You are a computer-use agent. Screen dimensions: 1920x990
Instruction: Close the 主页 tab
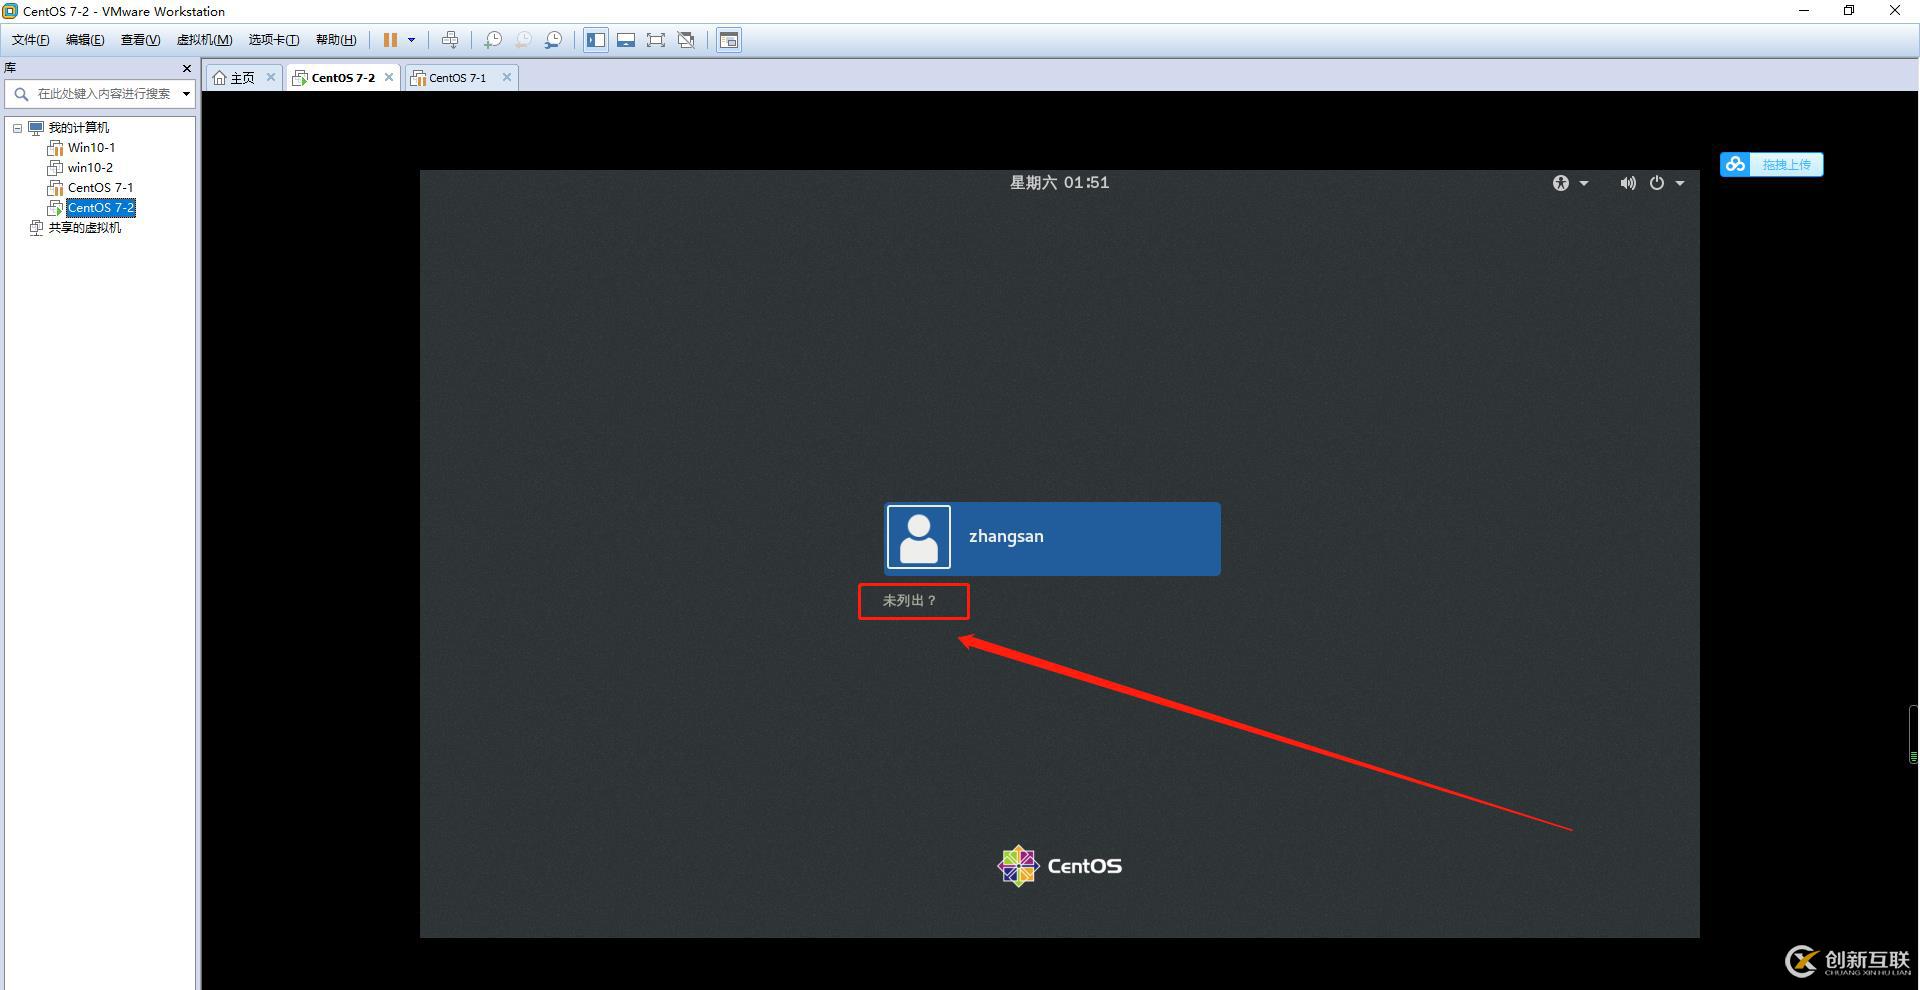coord(271,77)
